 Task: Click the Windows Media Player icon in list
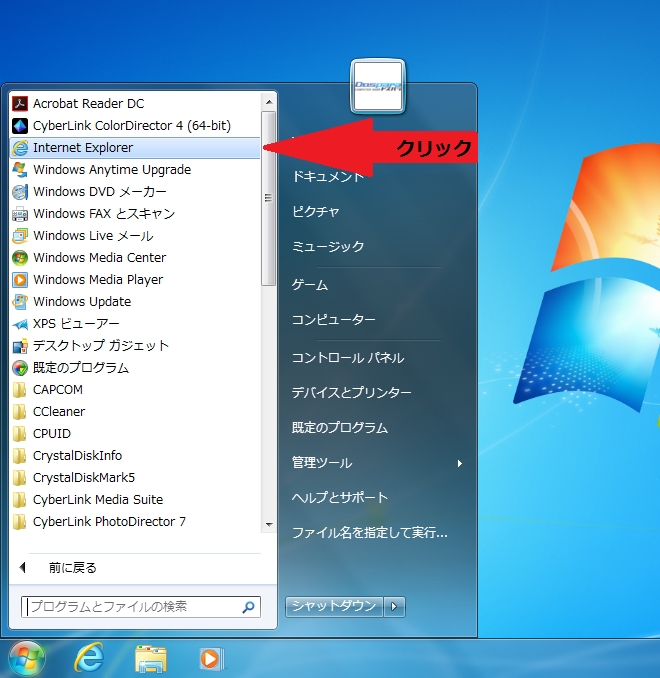(x=19, y=280)
